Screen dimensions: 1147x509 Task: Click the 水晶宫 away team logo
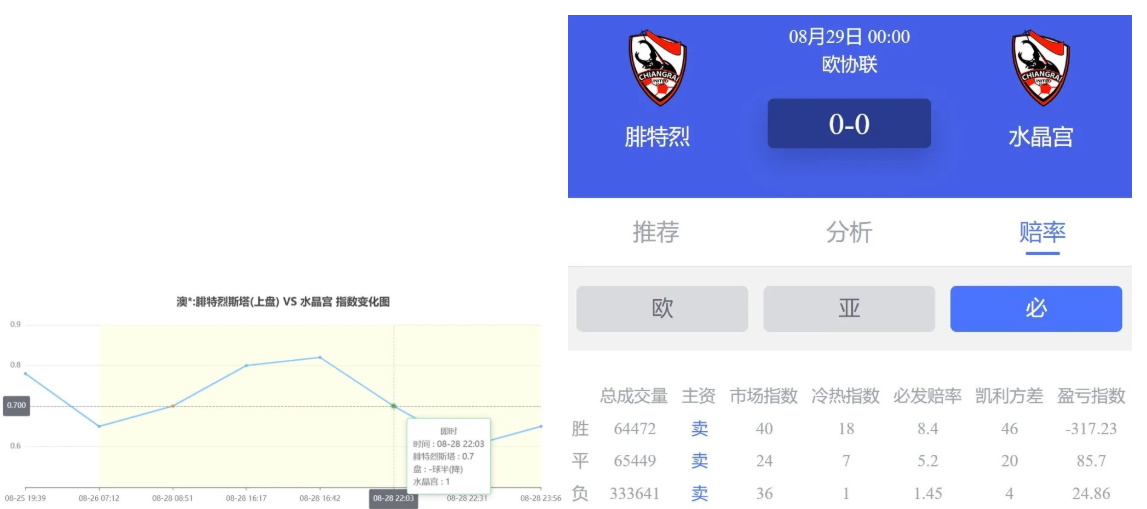pyautogui.click(x=1040, y=68)
